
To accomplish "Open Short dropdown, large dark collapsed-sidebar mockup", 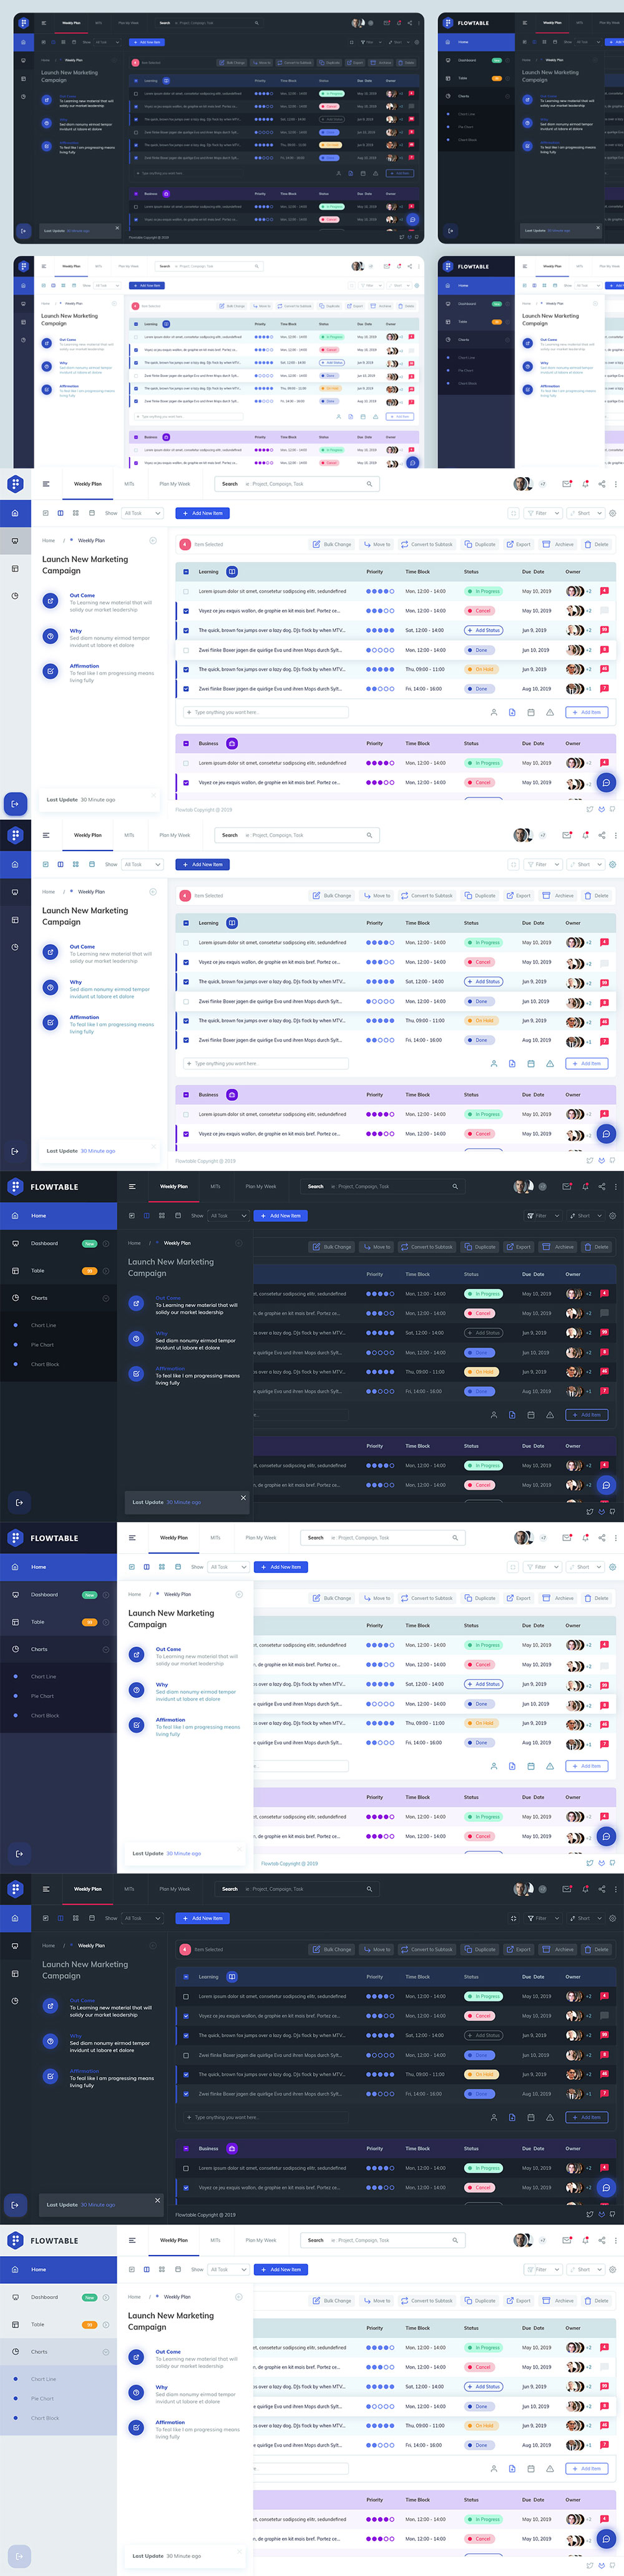I will tap(585, 1918).
